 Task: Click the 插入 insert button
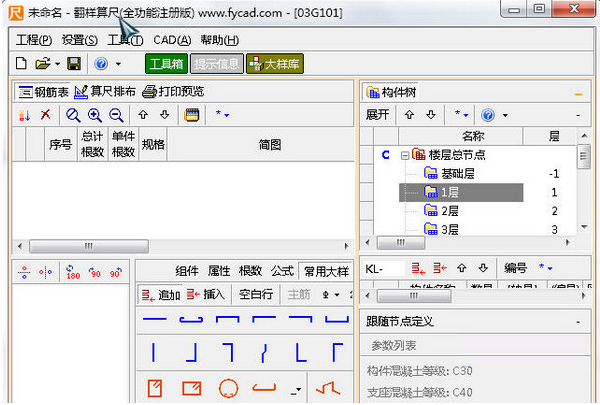click(x=205, y=294)
